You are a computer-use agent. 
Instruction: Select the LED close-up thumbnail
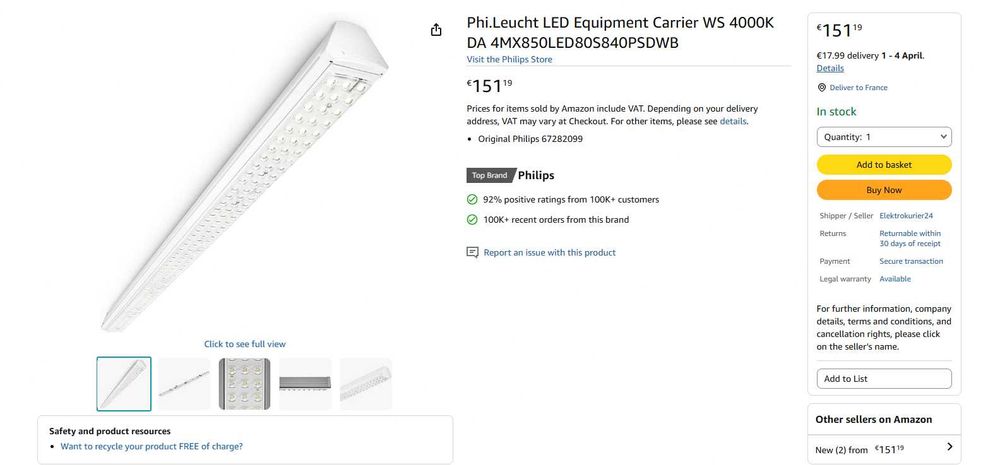244,384
